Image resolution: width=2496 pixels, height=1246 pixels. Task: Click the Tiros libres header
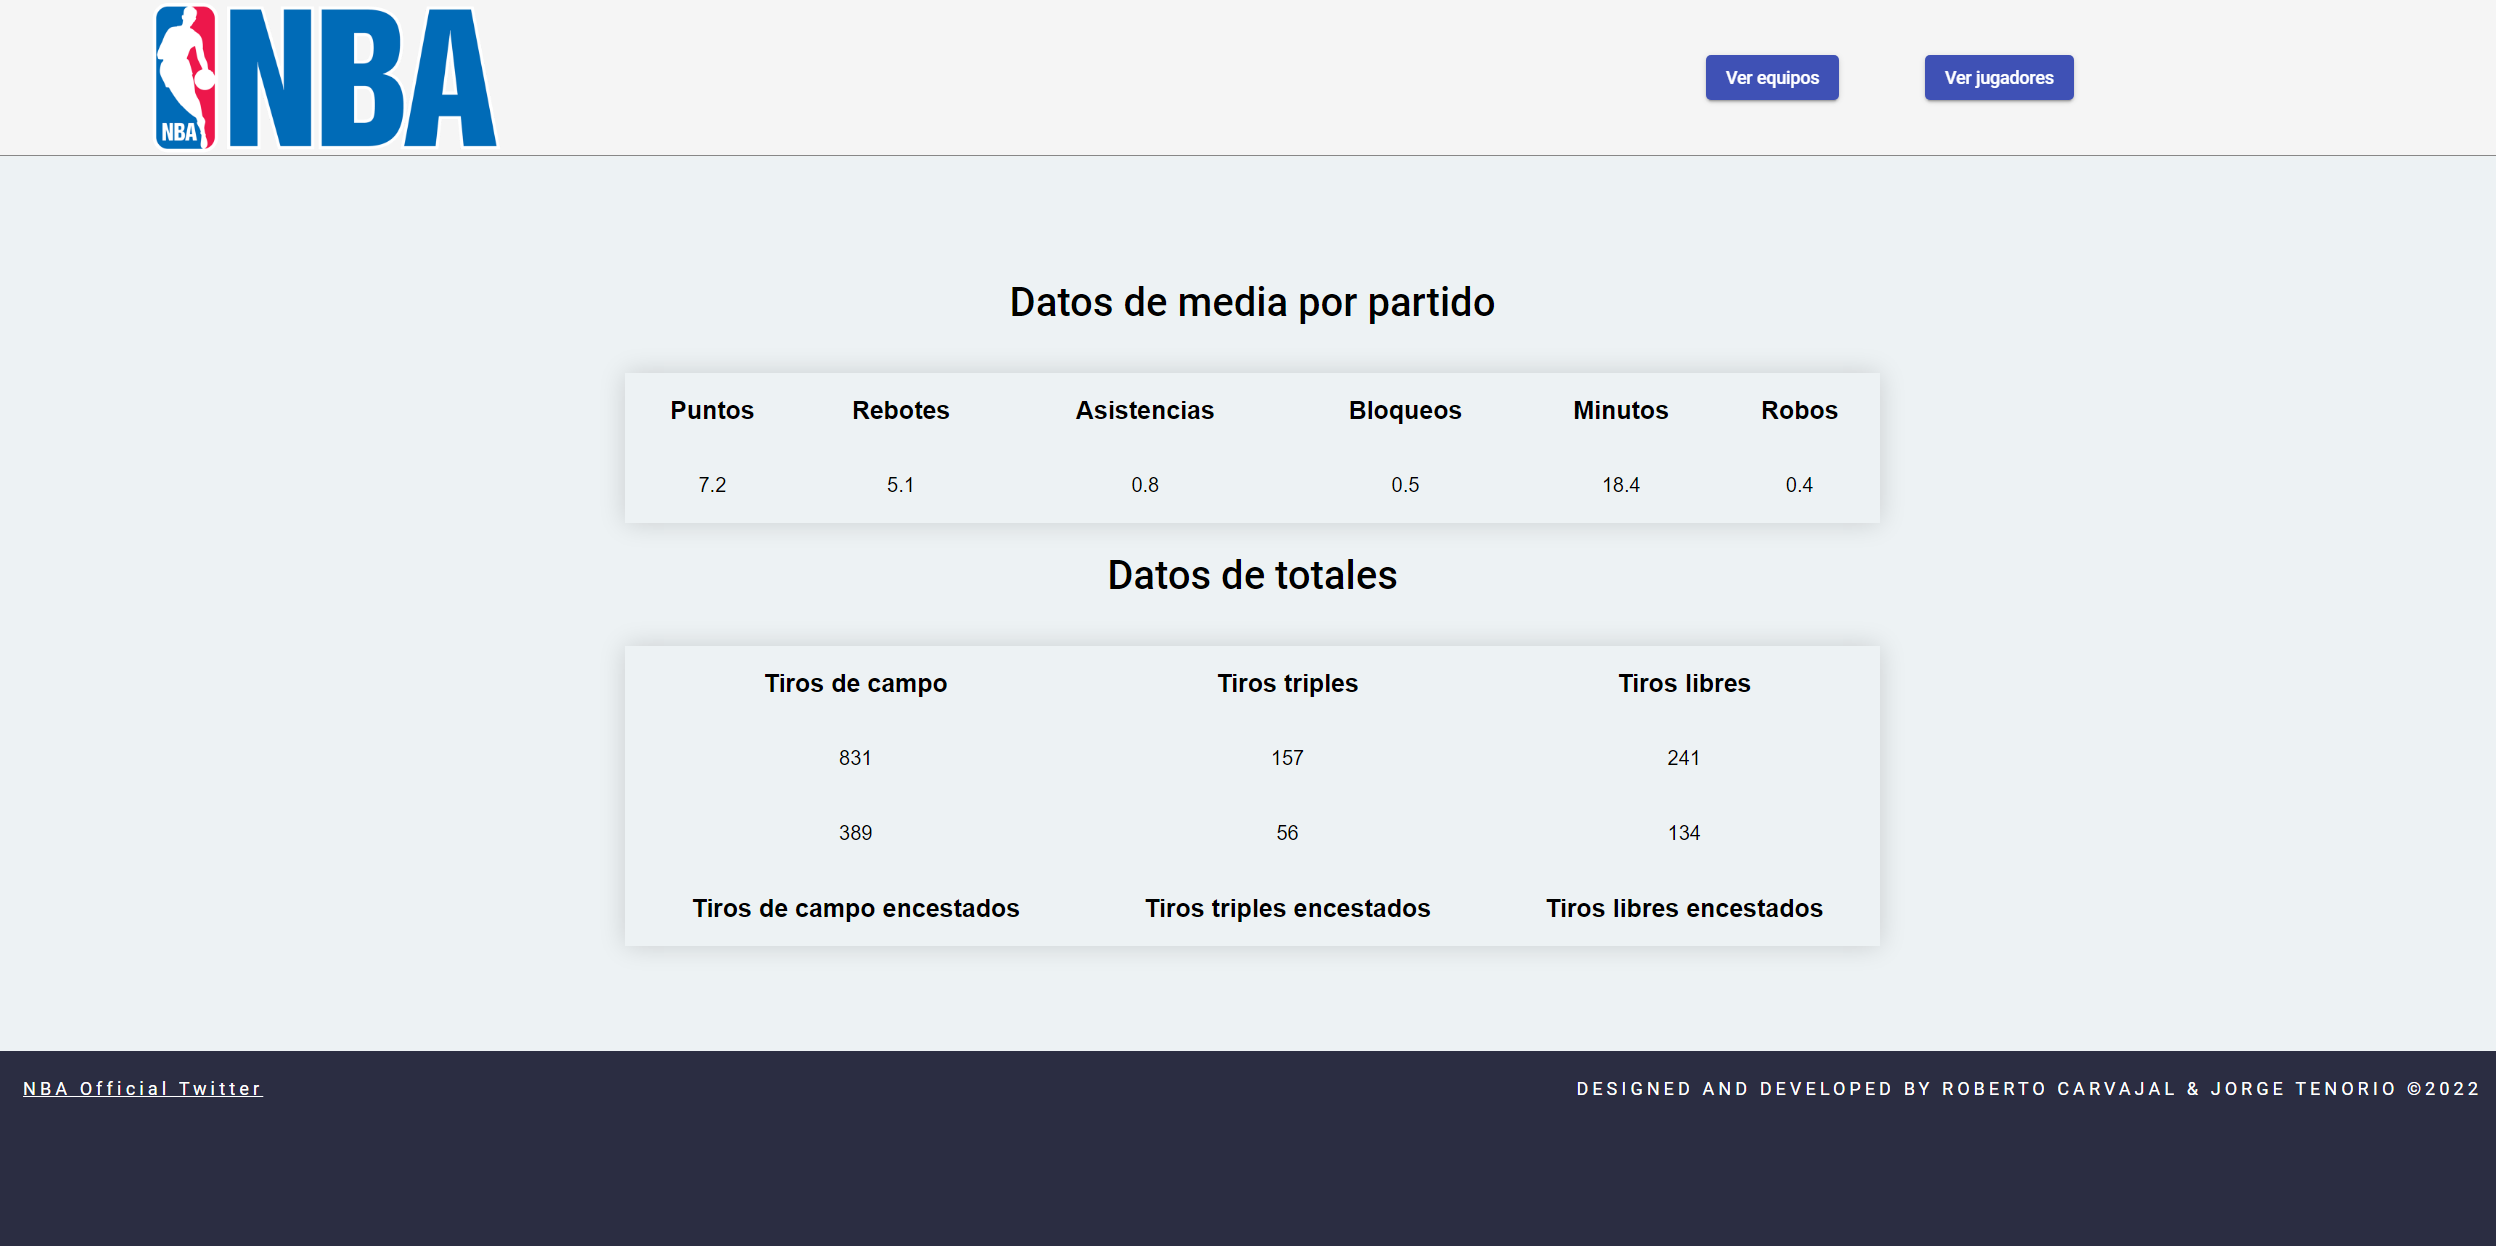[x=1684, y=683]
